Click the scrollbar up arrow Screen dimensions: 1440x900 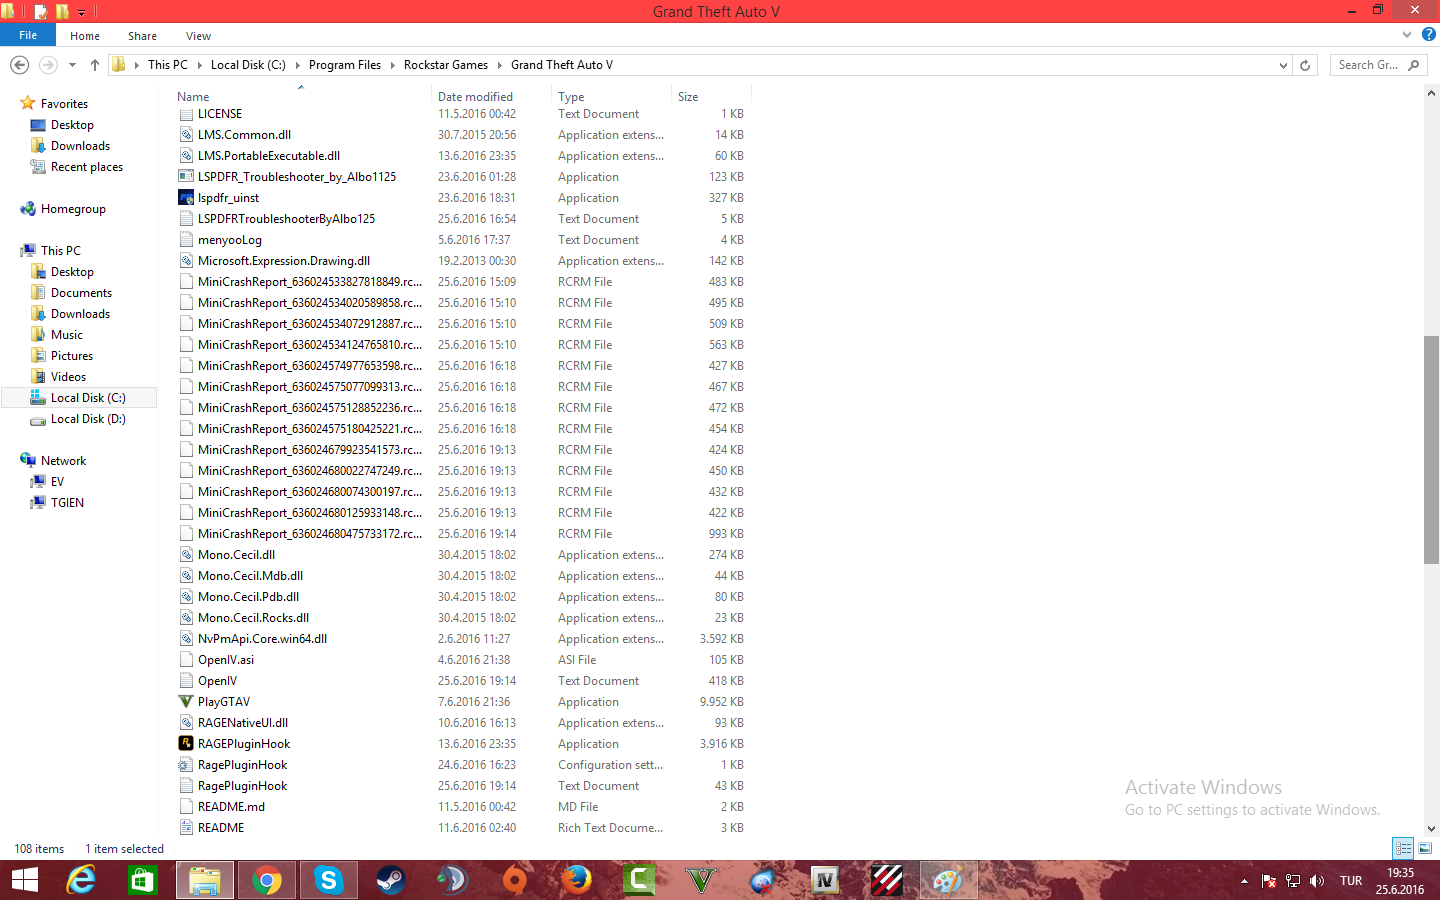click(x=1431, y=93)
